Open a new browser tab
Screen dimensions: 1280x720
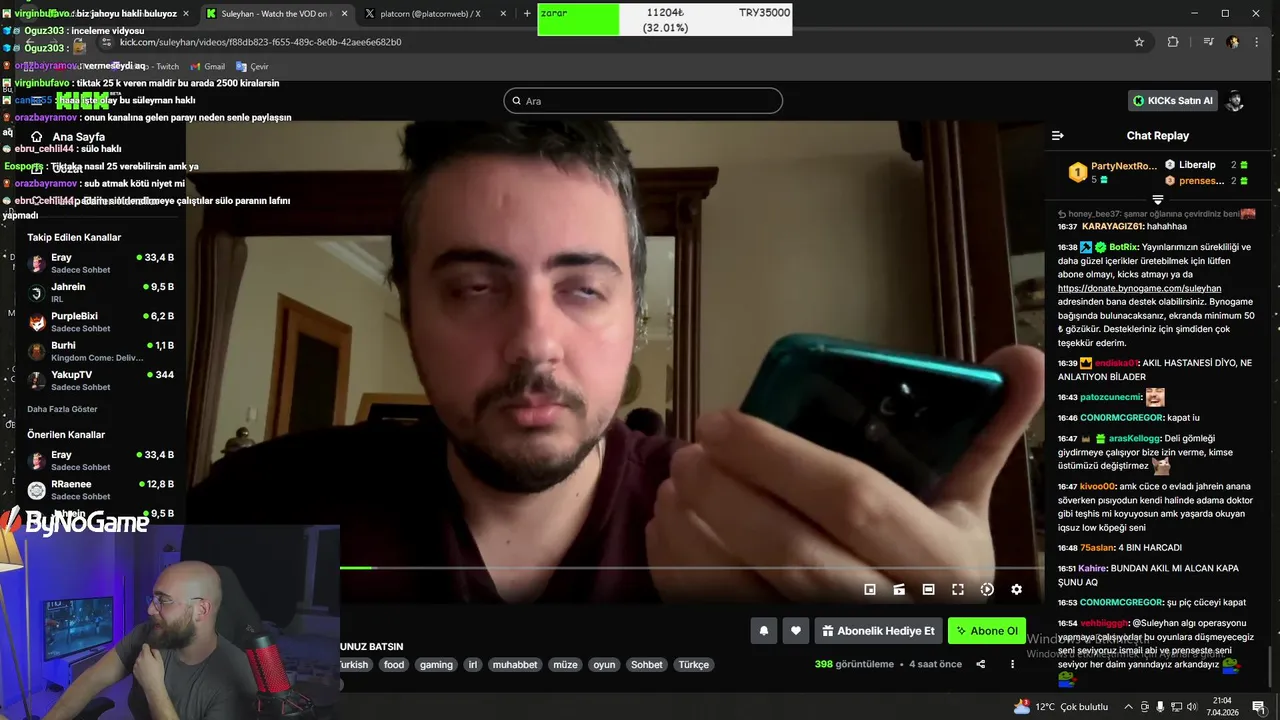[527, 14]
